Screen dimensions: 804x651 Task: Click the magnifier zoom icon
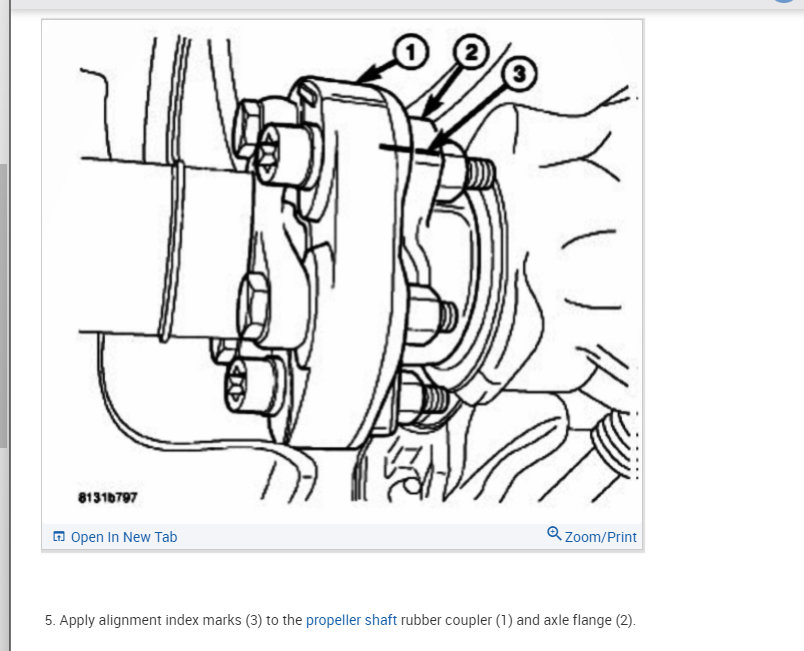(x=554, y=534)
